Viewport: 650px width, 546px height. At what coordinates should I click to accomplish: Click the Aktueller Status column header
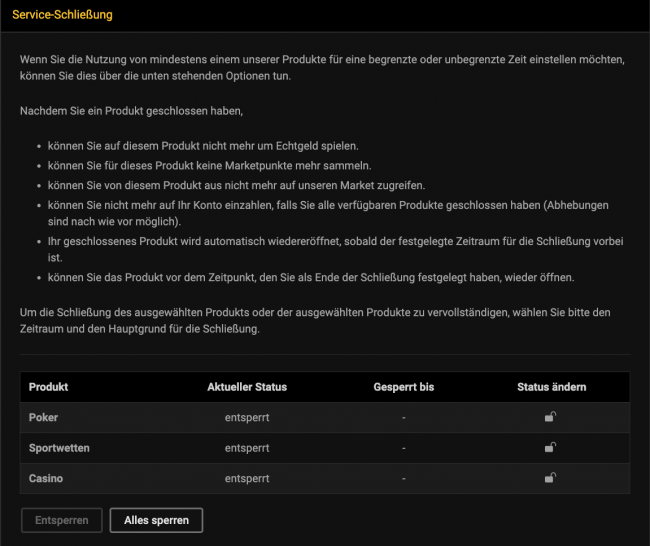pos(247,387)
